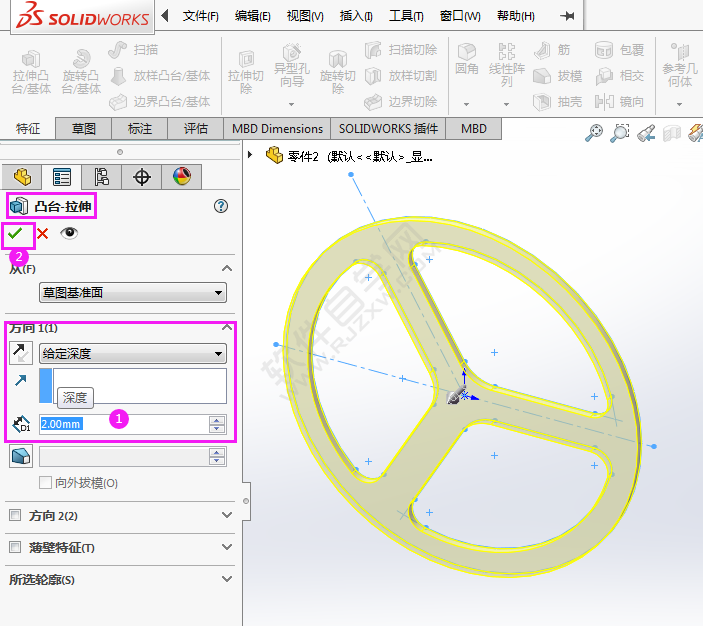Click the Reference Geometry (参考几何体) tool
The width and height of the screenshot is (703, 626).
(680, 65)
